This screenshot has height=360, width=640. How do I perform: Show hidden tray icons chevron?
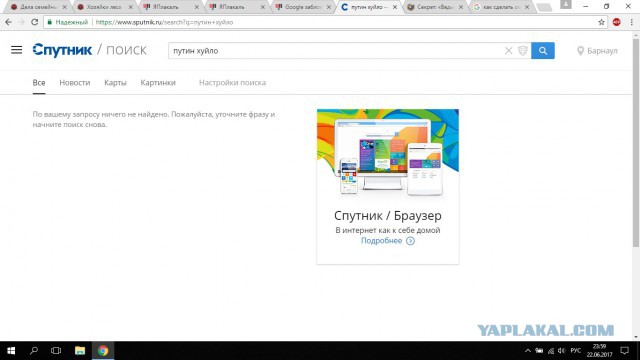(528, 351)
